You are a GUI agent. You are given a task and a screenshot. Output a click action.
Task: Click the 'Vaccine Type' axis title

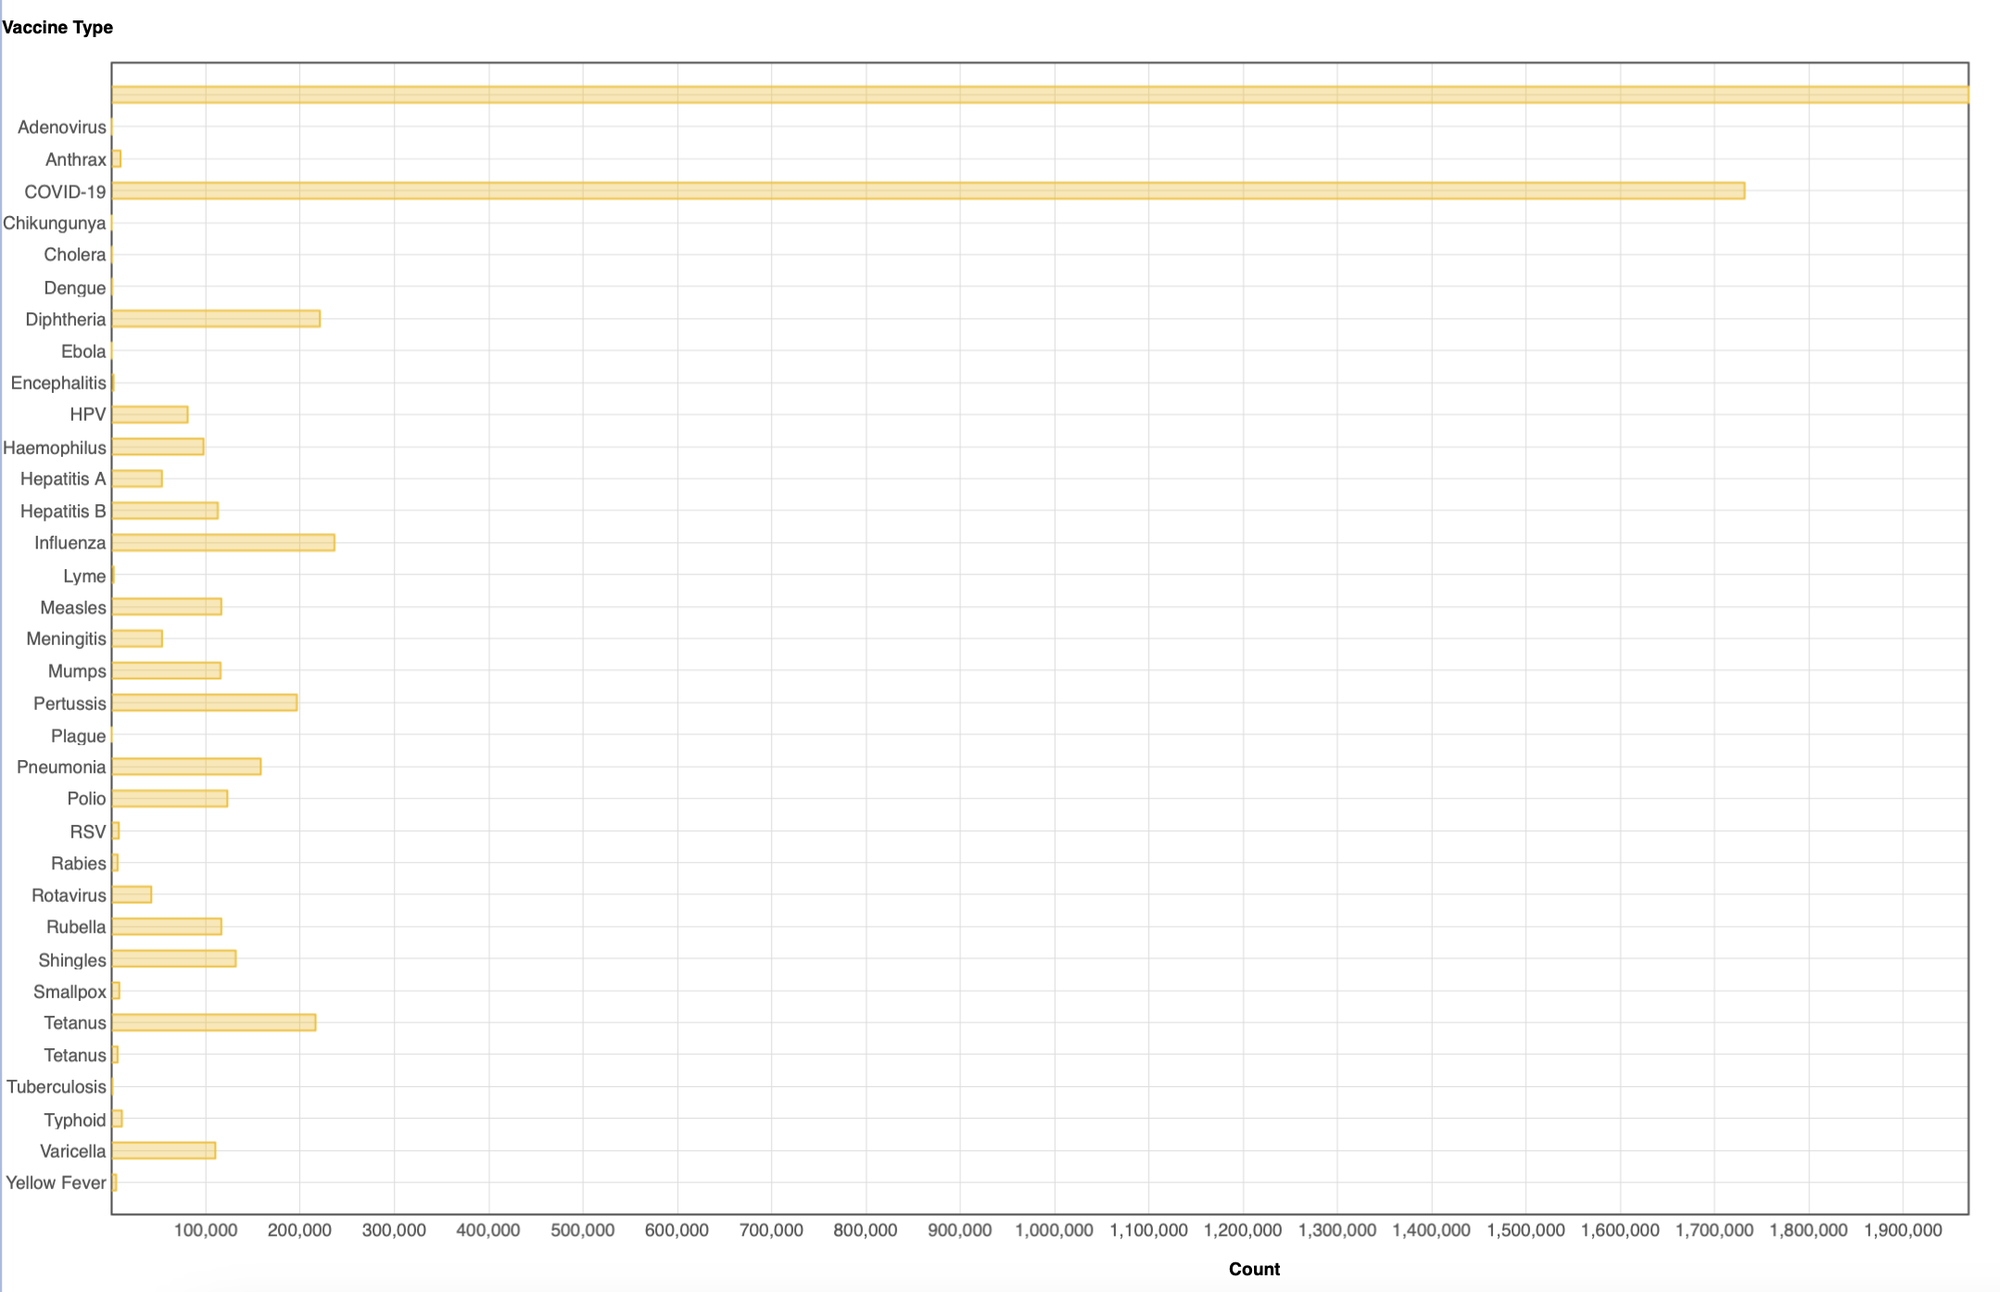57,27
